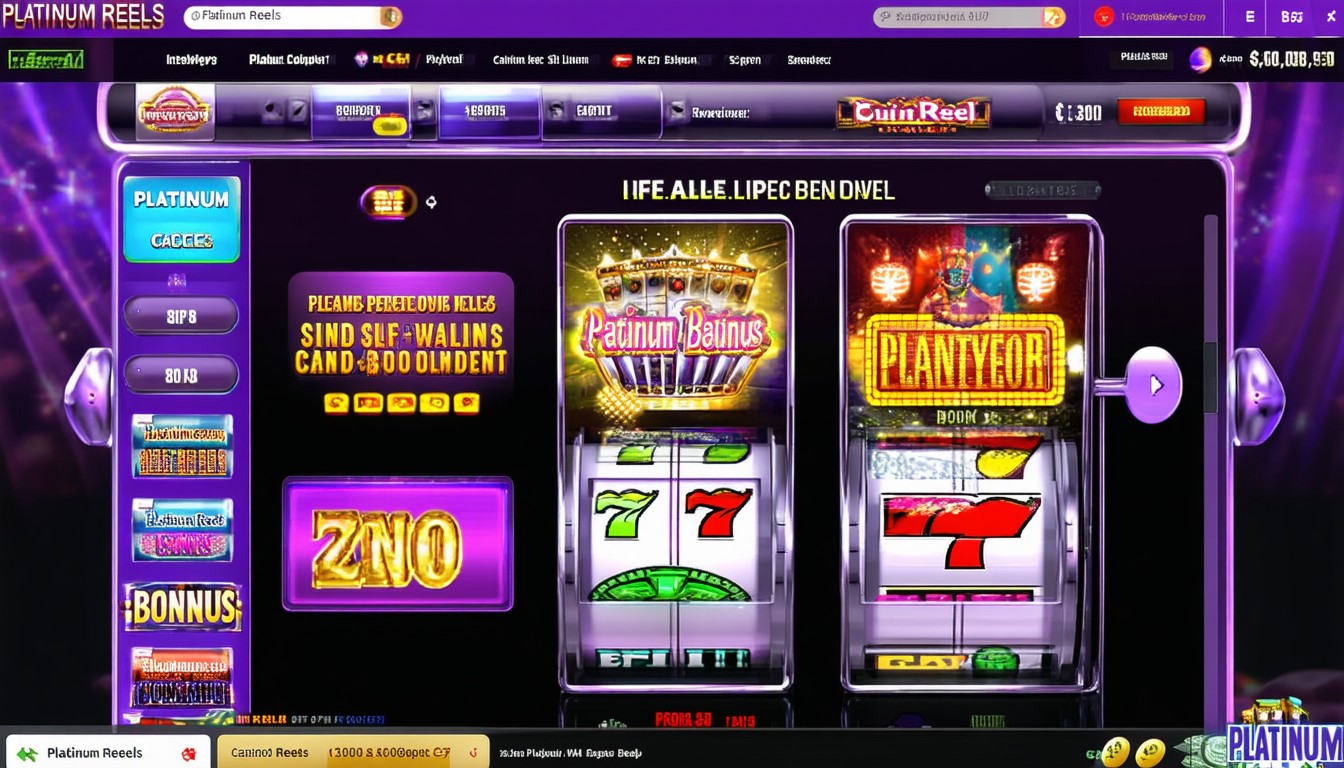This screenshot has height=768, width=1344.
Task: Click the green arrows icon on the bottom tab
Action: click(27, 754)
